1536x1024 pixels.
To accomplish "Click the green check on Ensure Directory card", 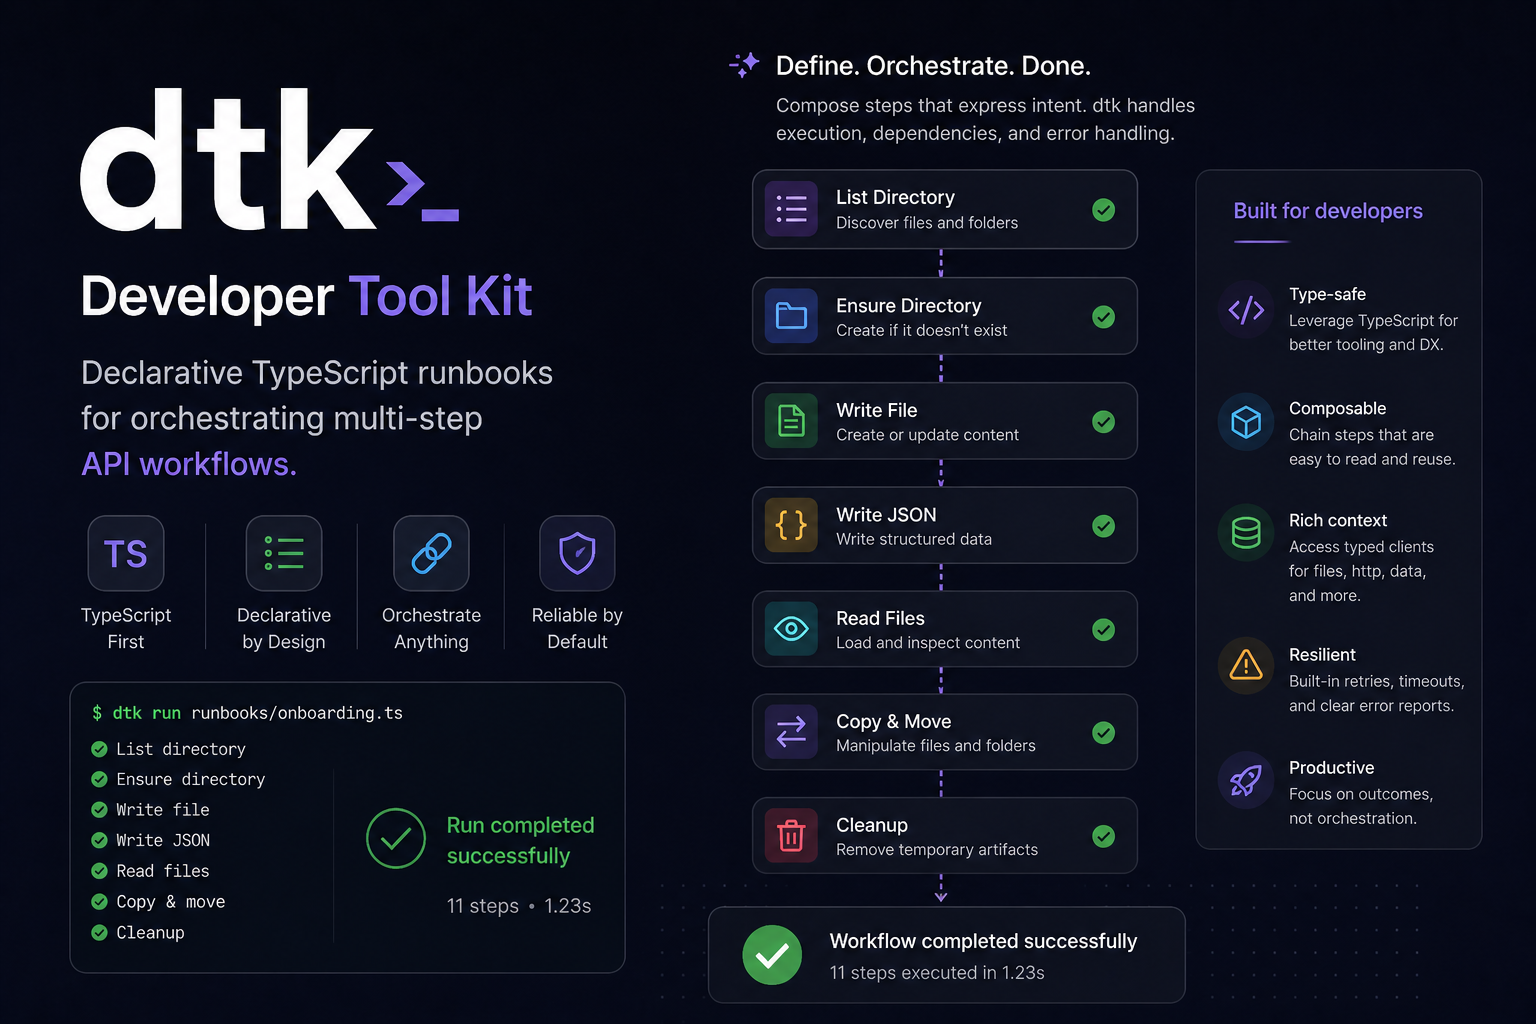I will click(x=1104, y=317).
